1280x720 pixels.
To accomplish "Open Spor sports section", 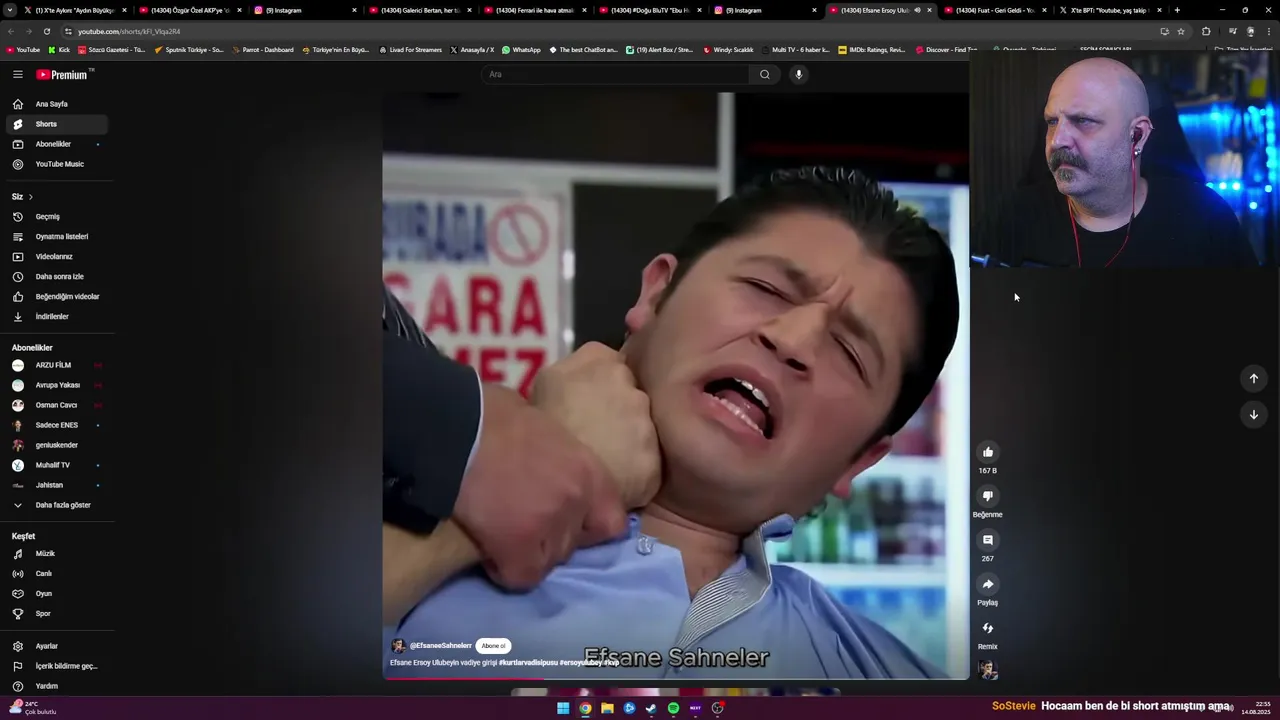I will pos(55,613).
